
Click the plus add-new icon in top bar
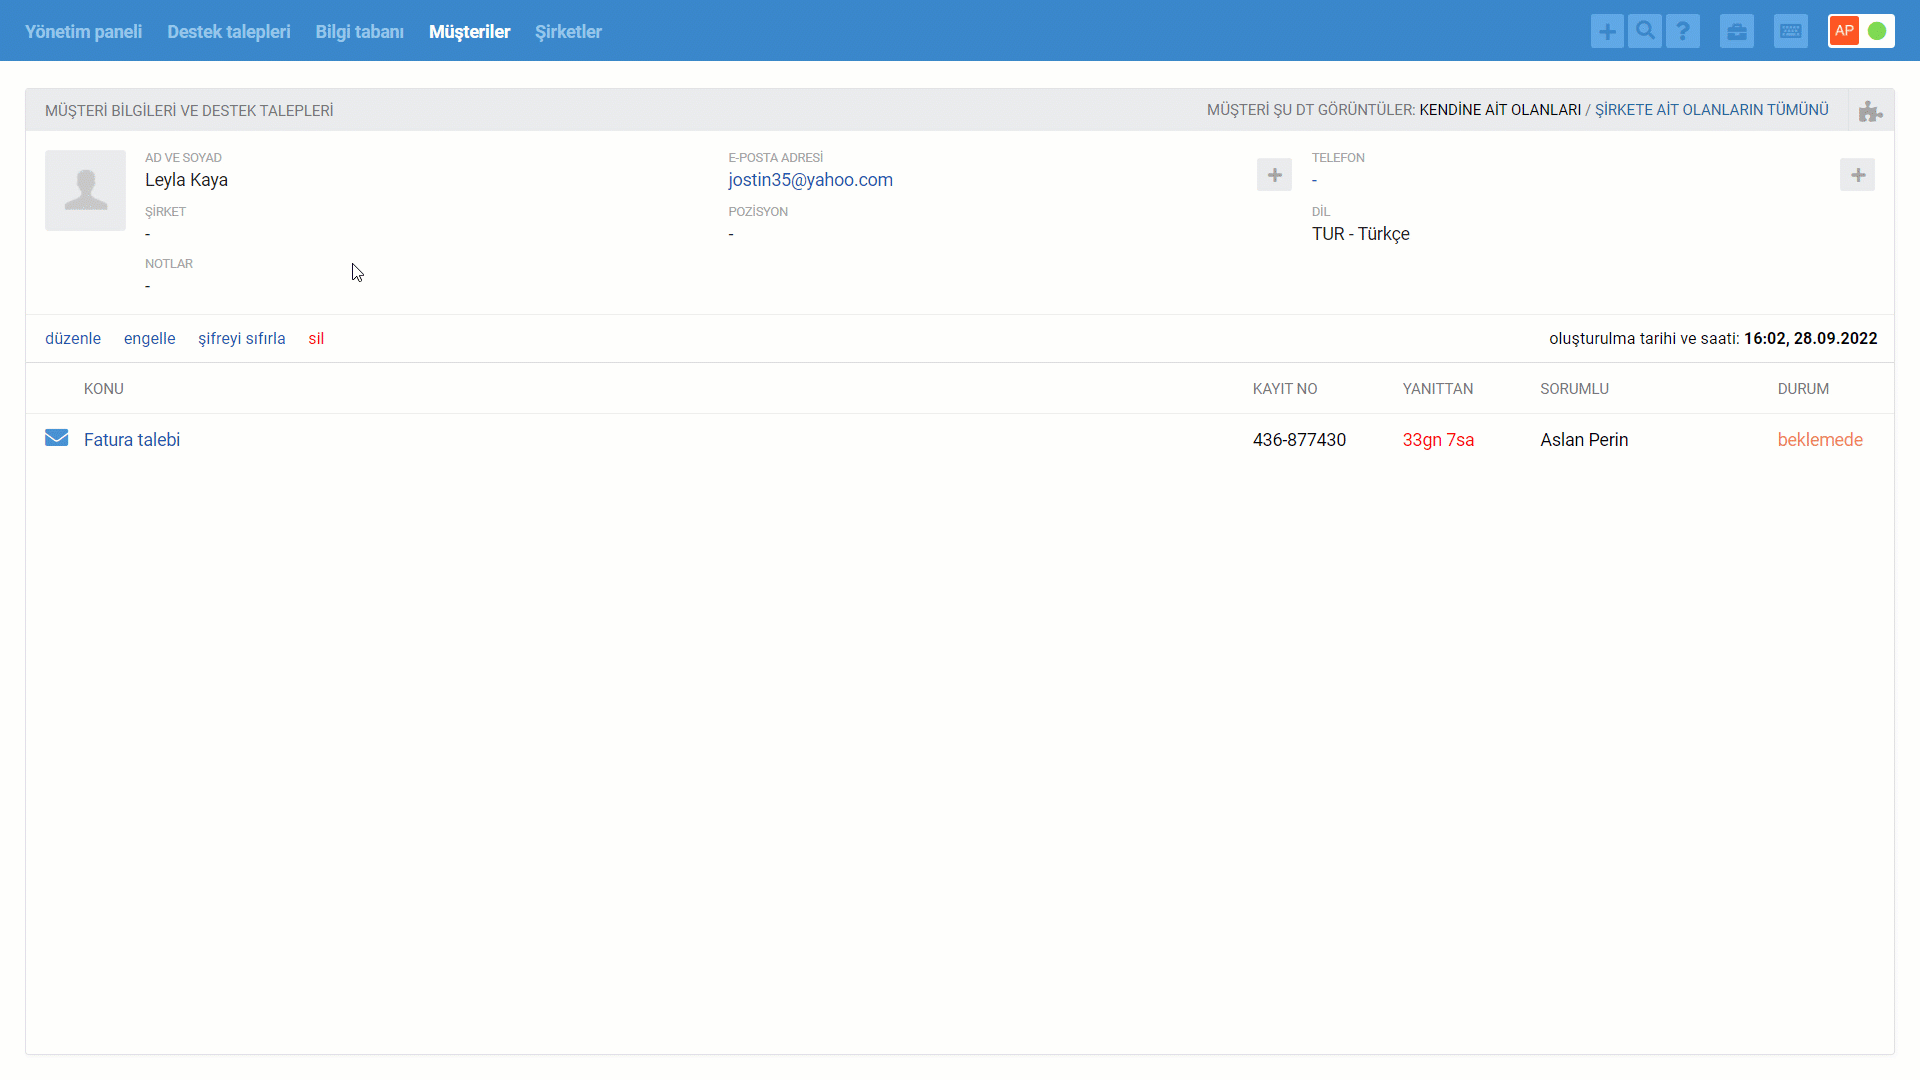coord(1607,31)
